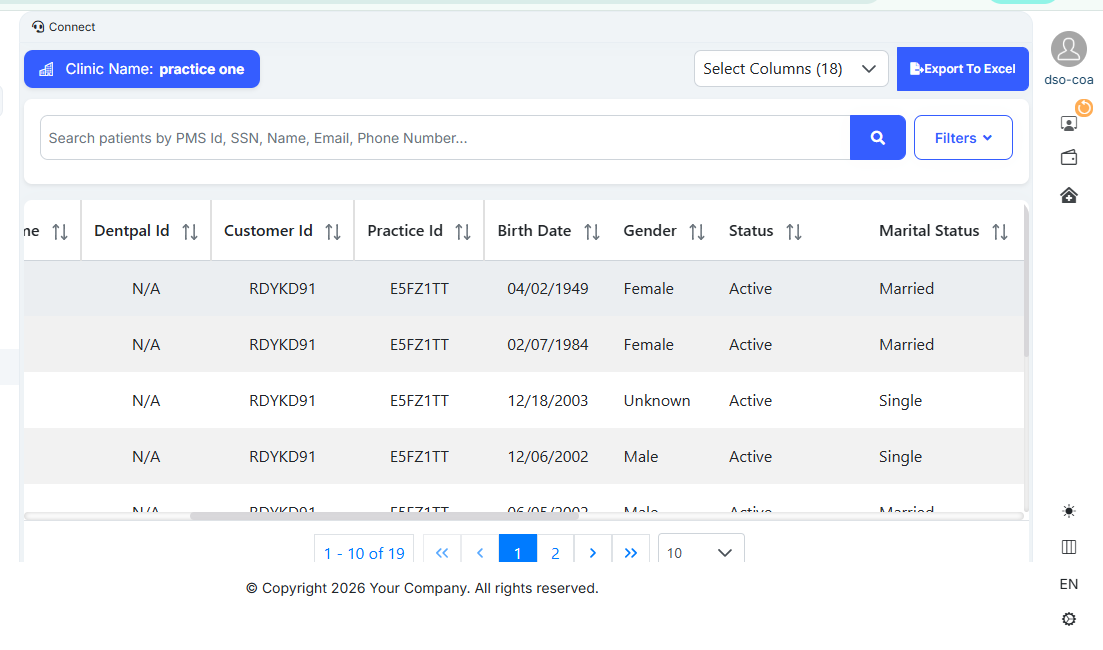Image resolution: width=1103 pixels, height=650 pixels.
Task: Open the Select Columns (18) dropdown
Action: [x=791, y=69]
